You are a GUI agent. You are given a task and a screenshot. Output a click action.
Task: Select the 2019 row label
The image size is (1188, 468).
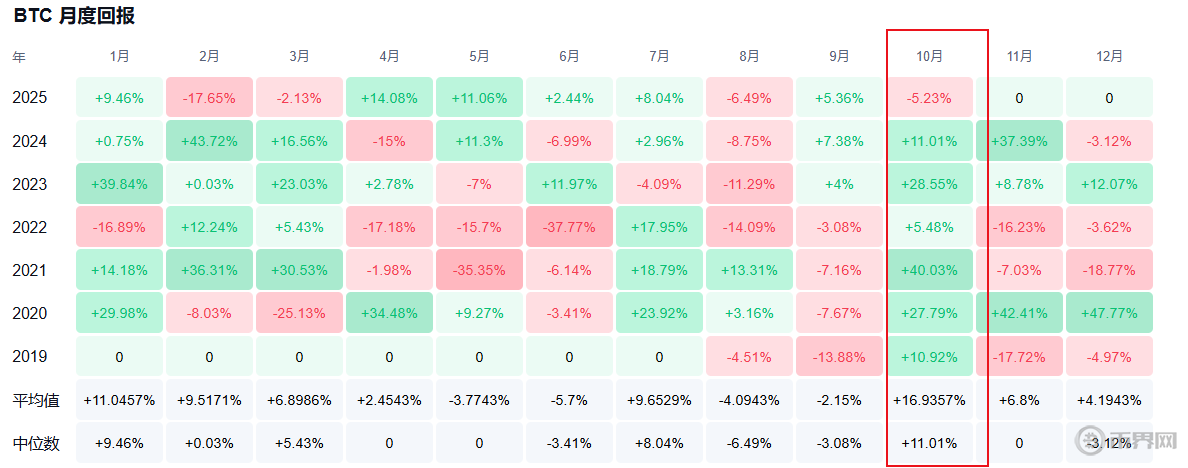coord(30,356)
